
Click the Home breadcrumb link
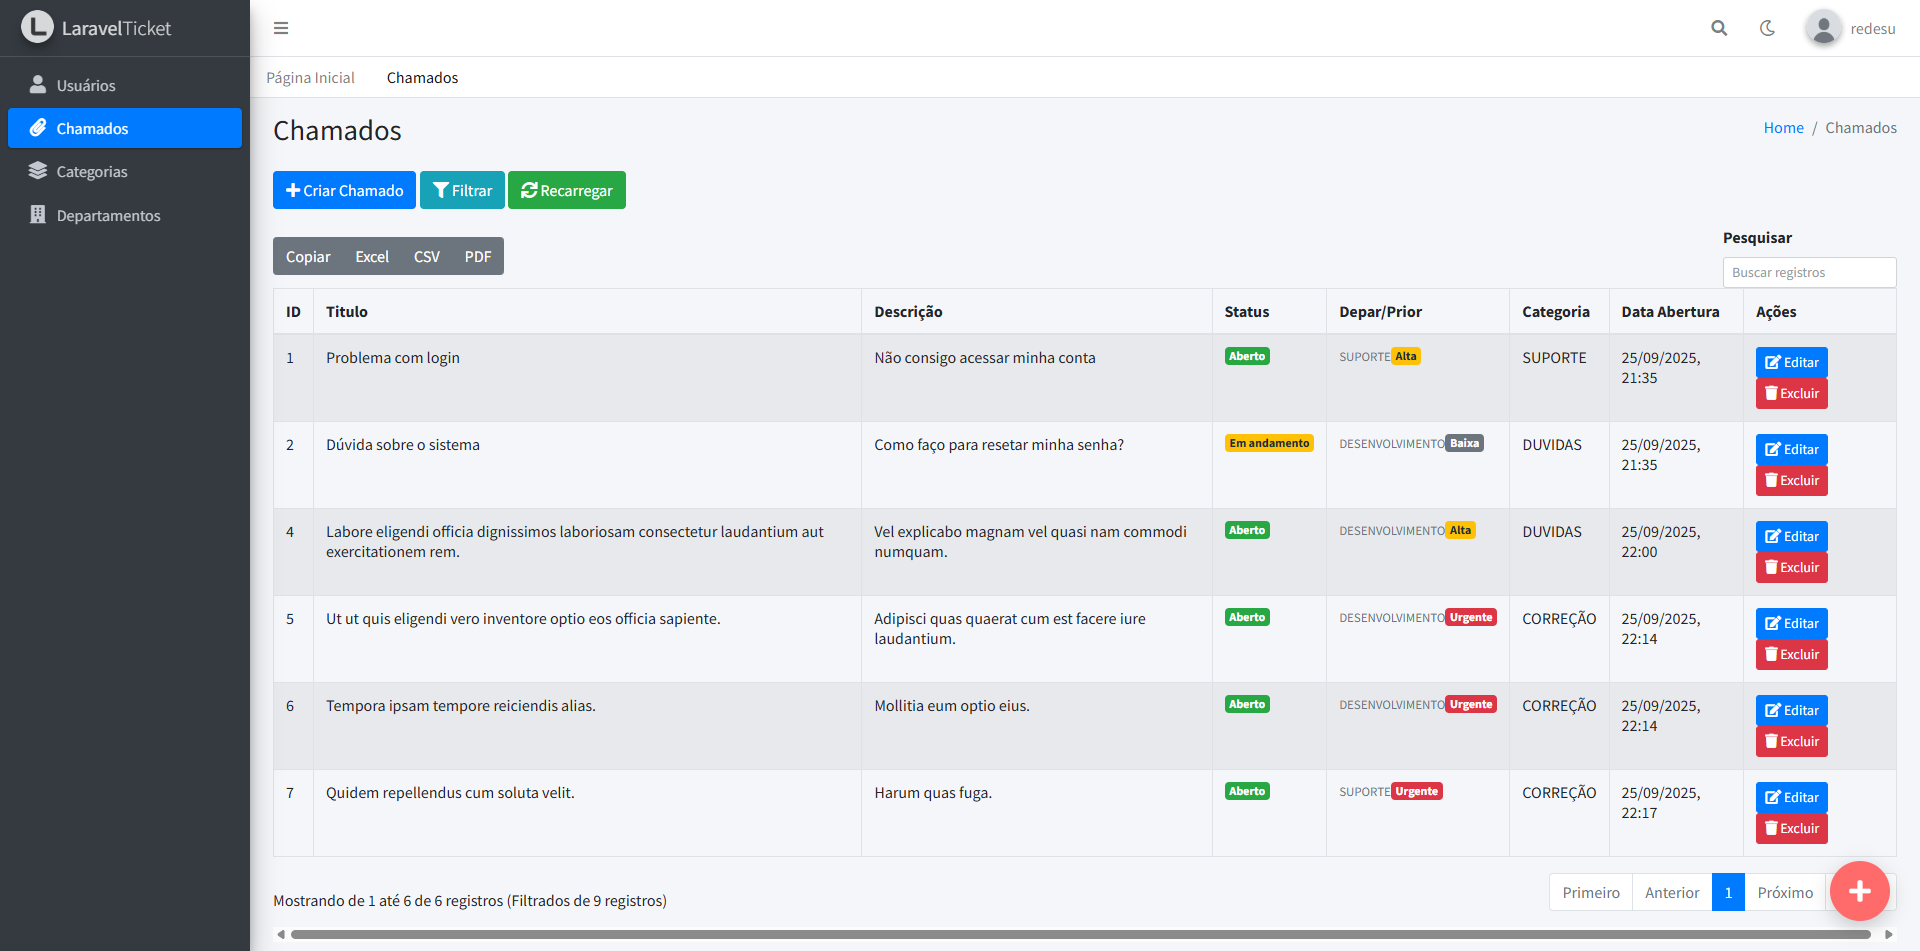click(1783, 128)
